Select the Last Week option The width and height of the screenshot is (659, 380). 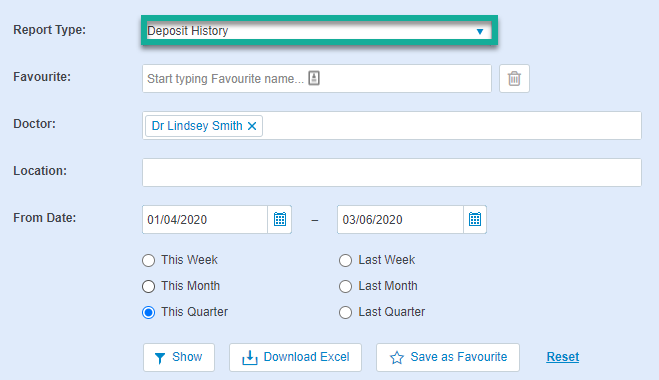[x=345, y=261]
